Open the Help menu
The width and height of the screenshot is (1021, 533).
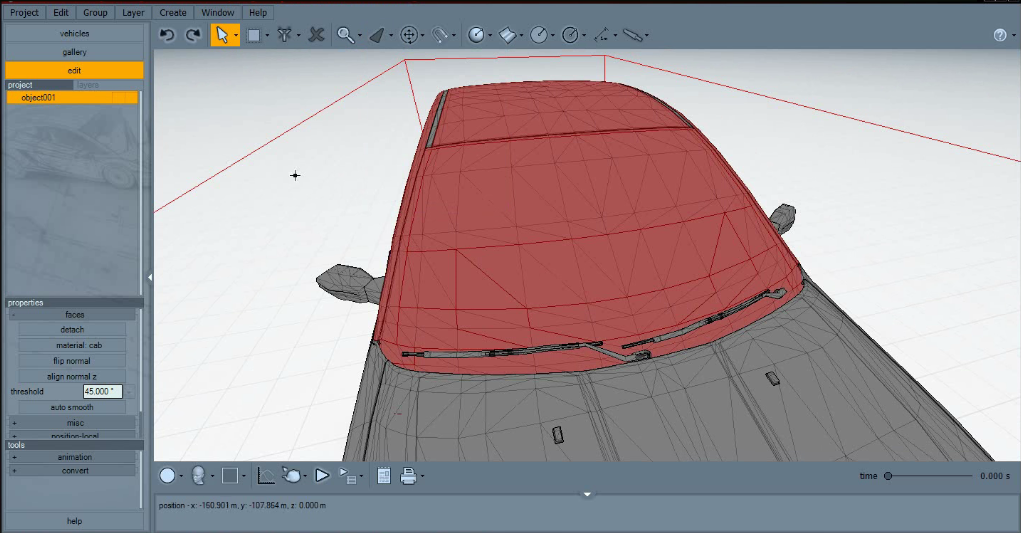pyautogui.click(x=258, y=12)
